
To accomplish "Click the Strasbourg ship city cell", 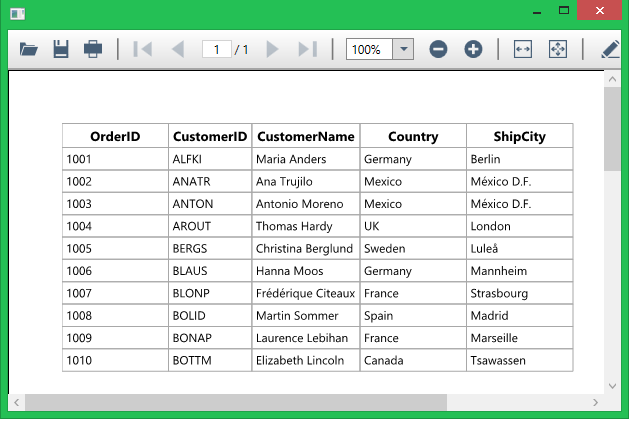I will tap(519, 293).
